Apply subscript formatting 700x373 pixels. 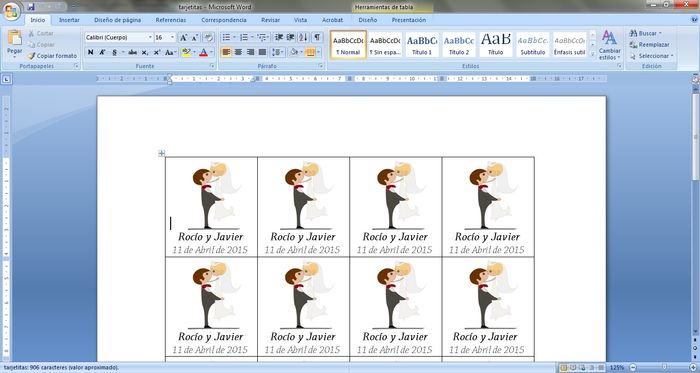145,52
